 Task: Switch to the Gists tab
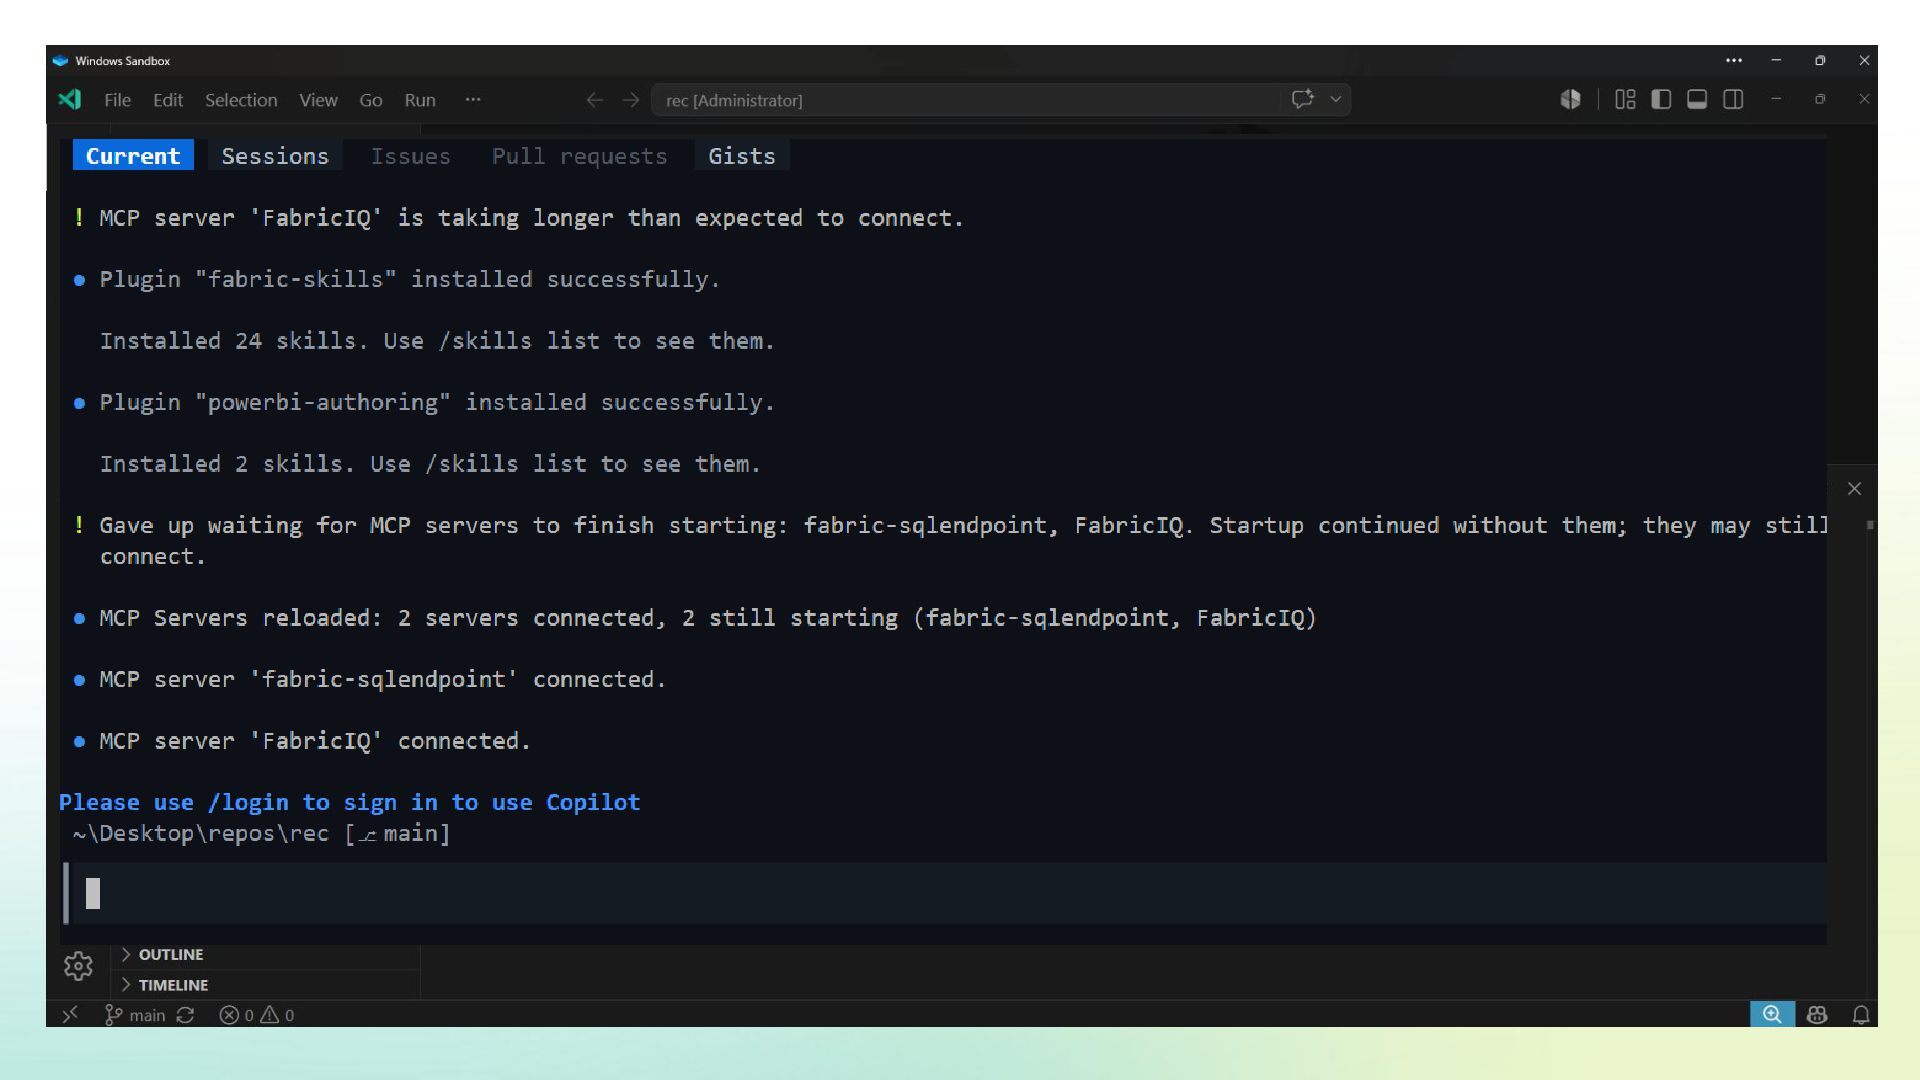click(x=742, y=156)
